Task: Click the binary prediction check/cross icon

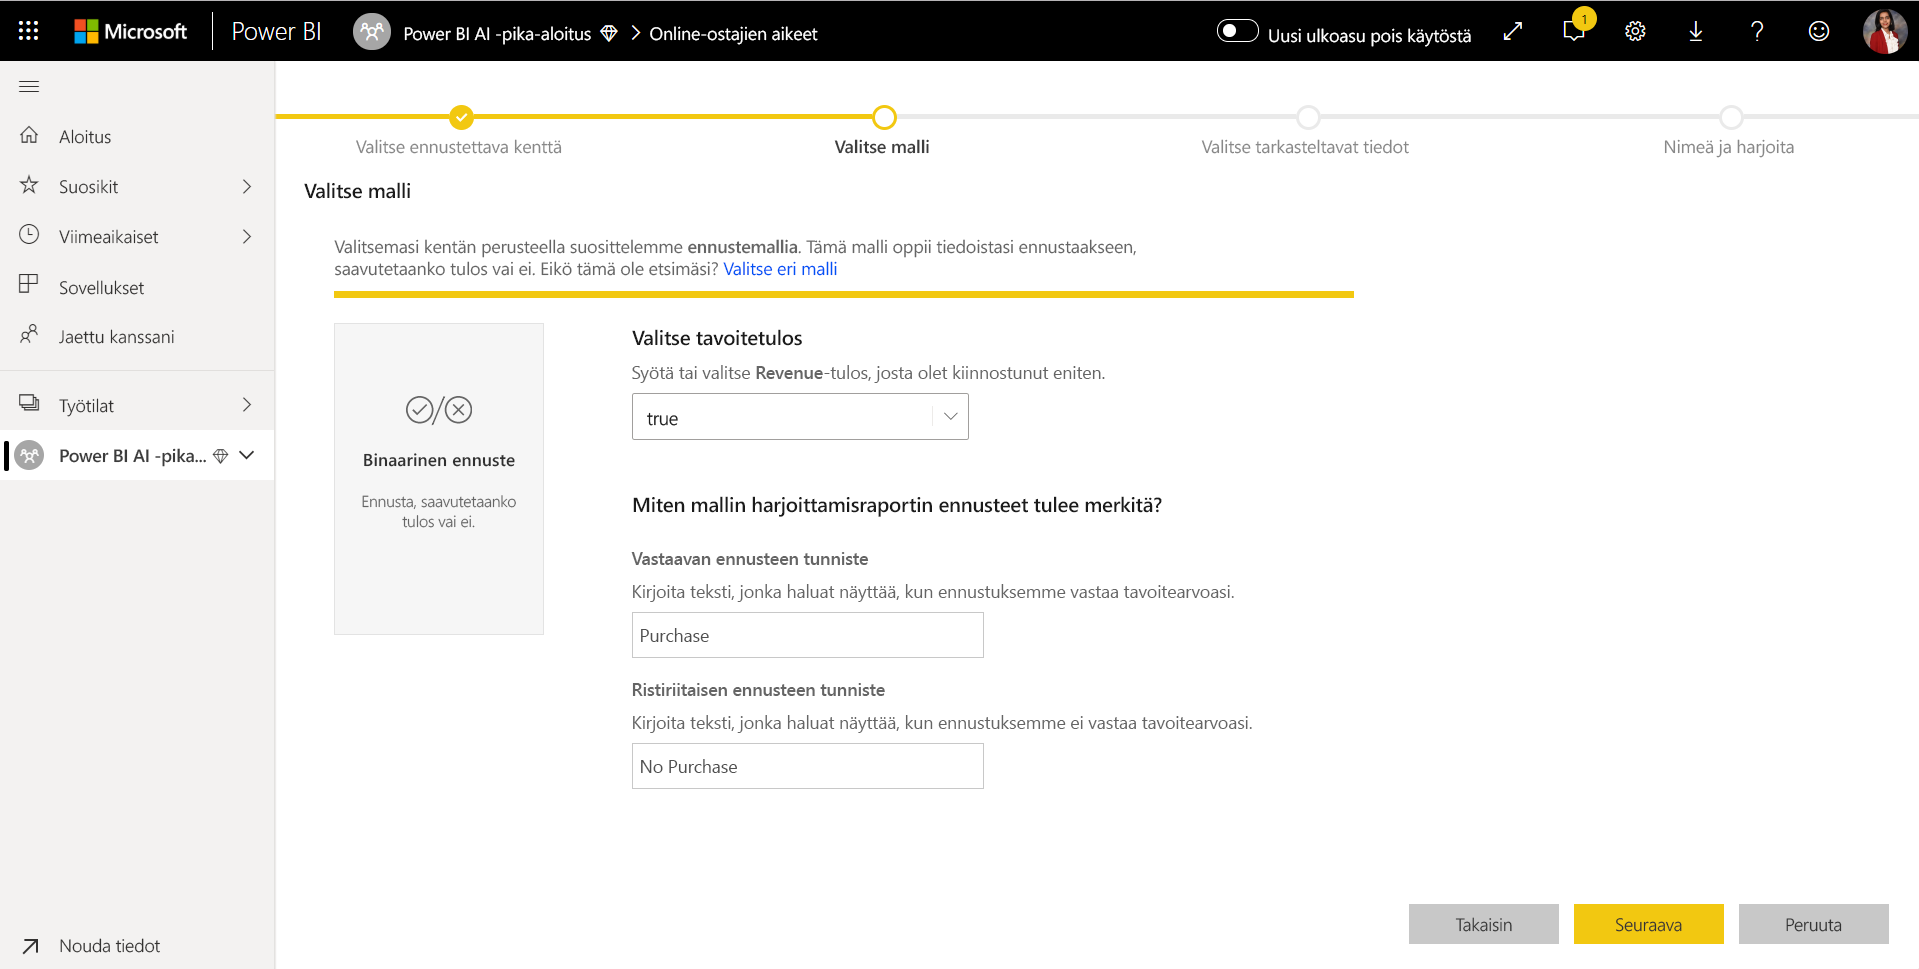Action: click(x=439, y=410)
